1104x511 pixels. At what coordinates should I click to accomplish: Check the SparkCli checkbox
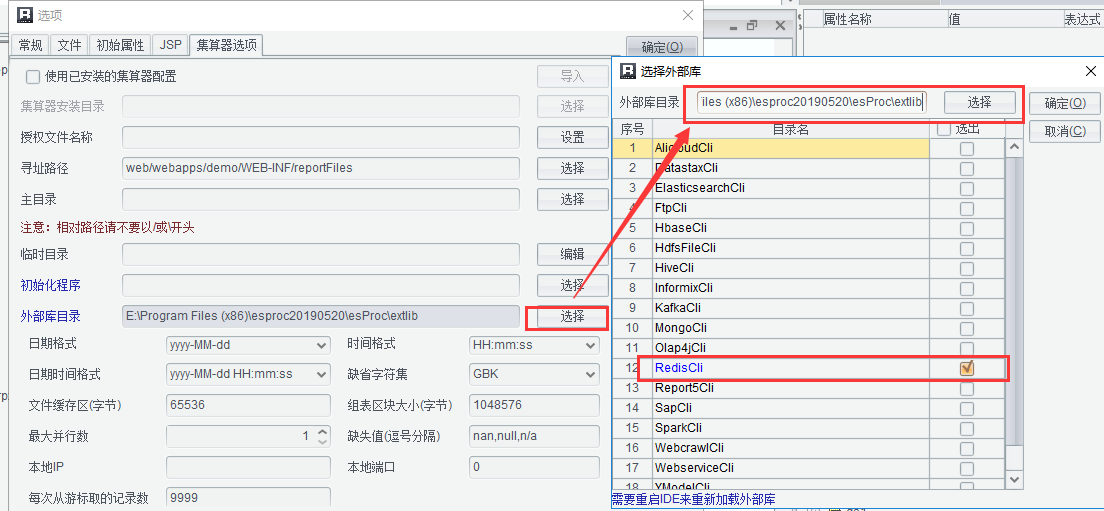coord(967,428)
